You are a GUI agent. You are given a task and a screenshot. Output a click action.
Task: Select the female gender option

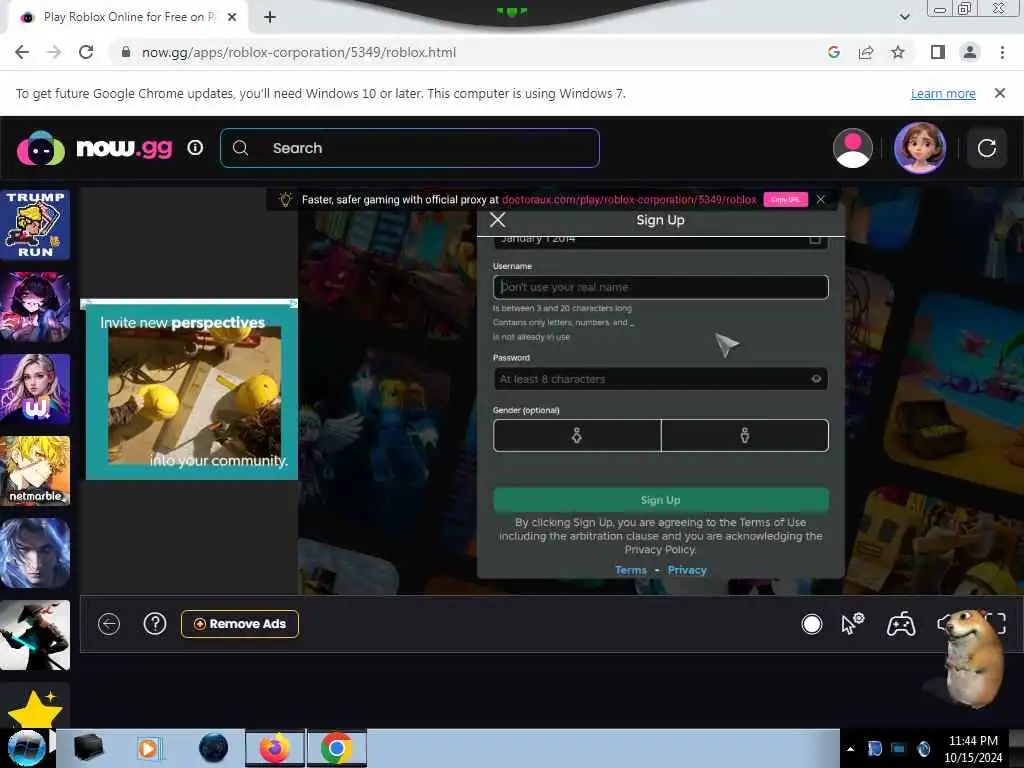[x=577, y=436]
